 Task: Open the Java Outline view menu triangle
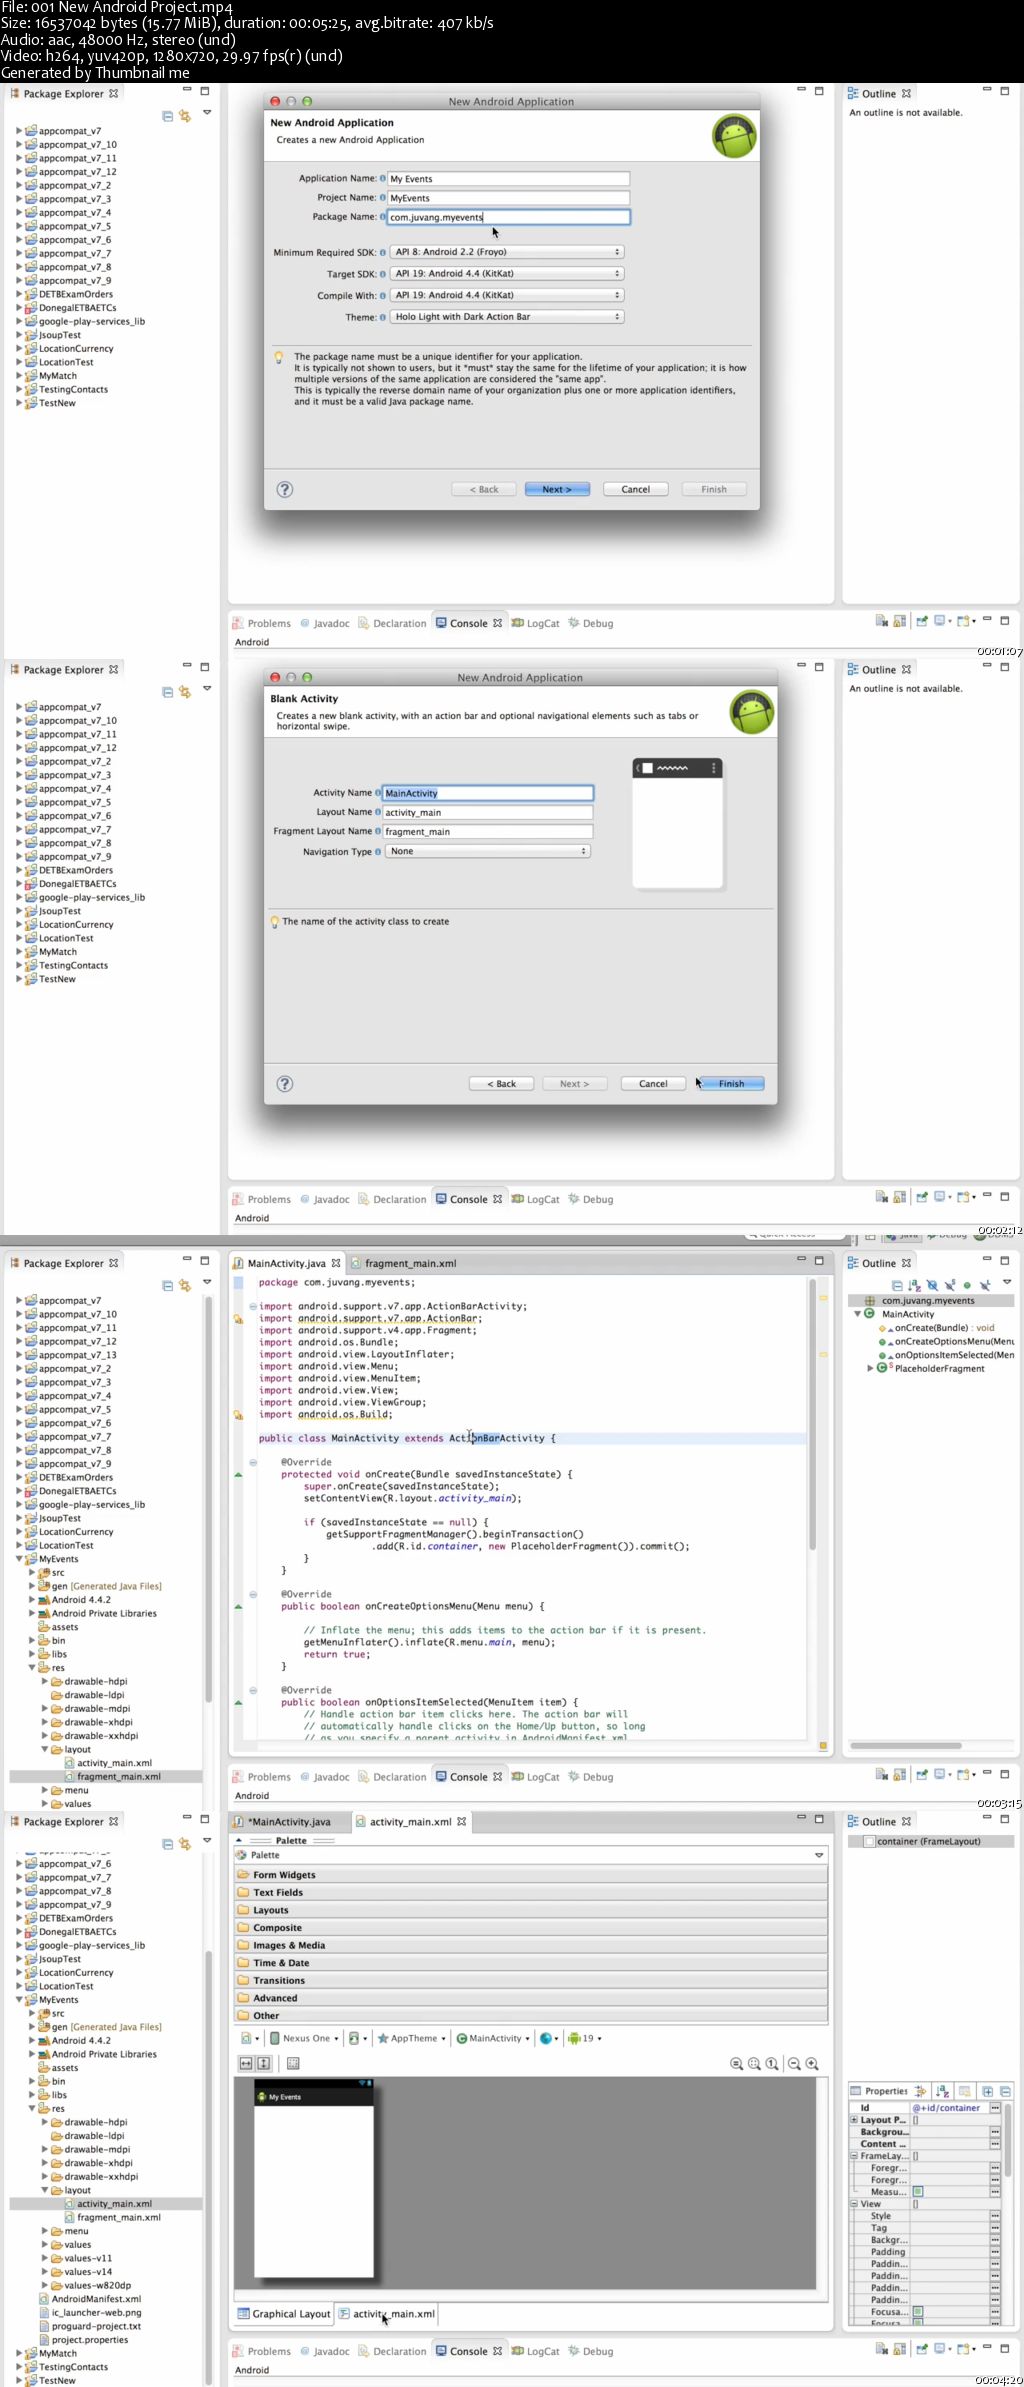[1007, 1282]
